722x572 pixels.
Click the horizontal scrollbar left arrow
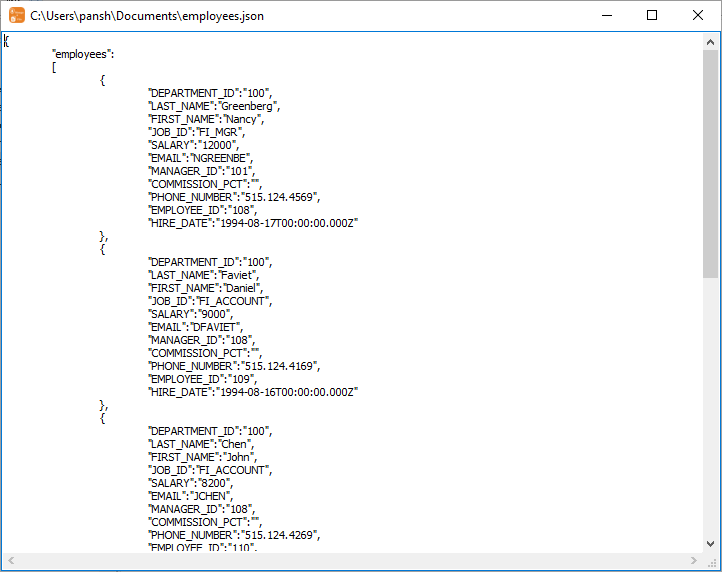tap(10, 560)
